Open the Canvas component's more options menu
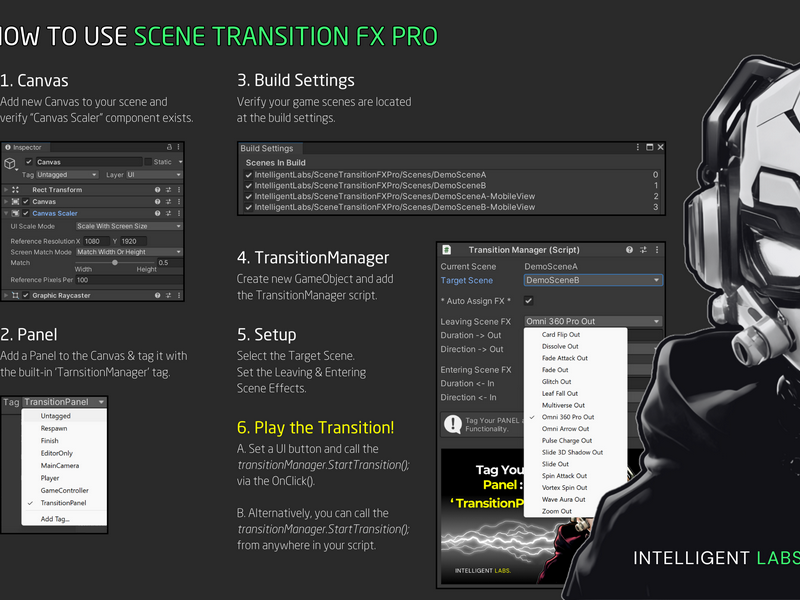Screen dimensions: 800x600 coord(179,202)
